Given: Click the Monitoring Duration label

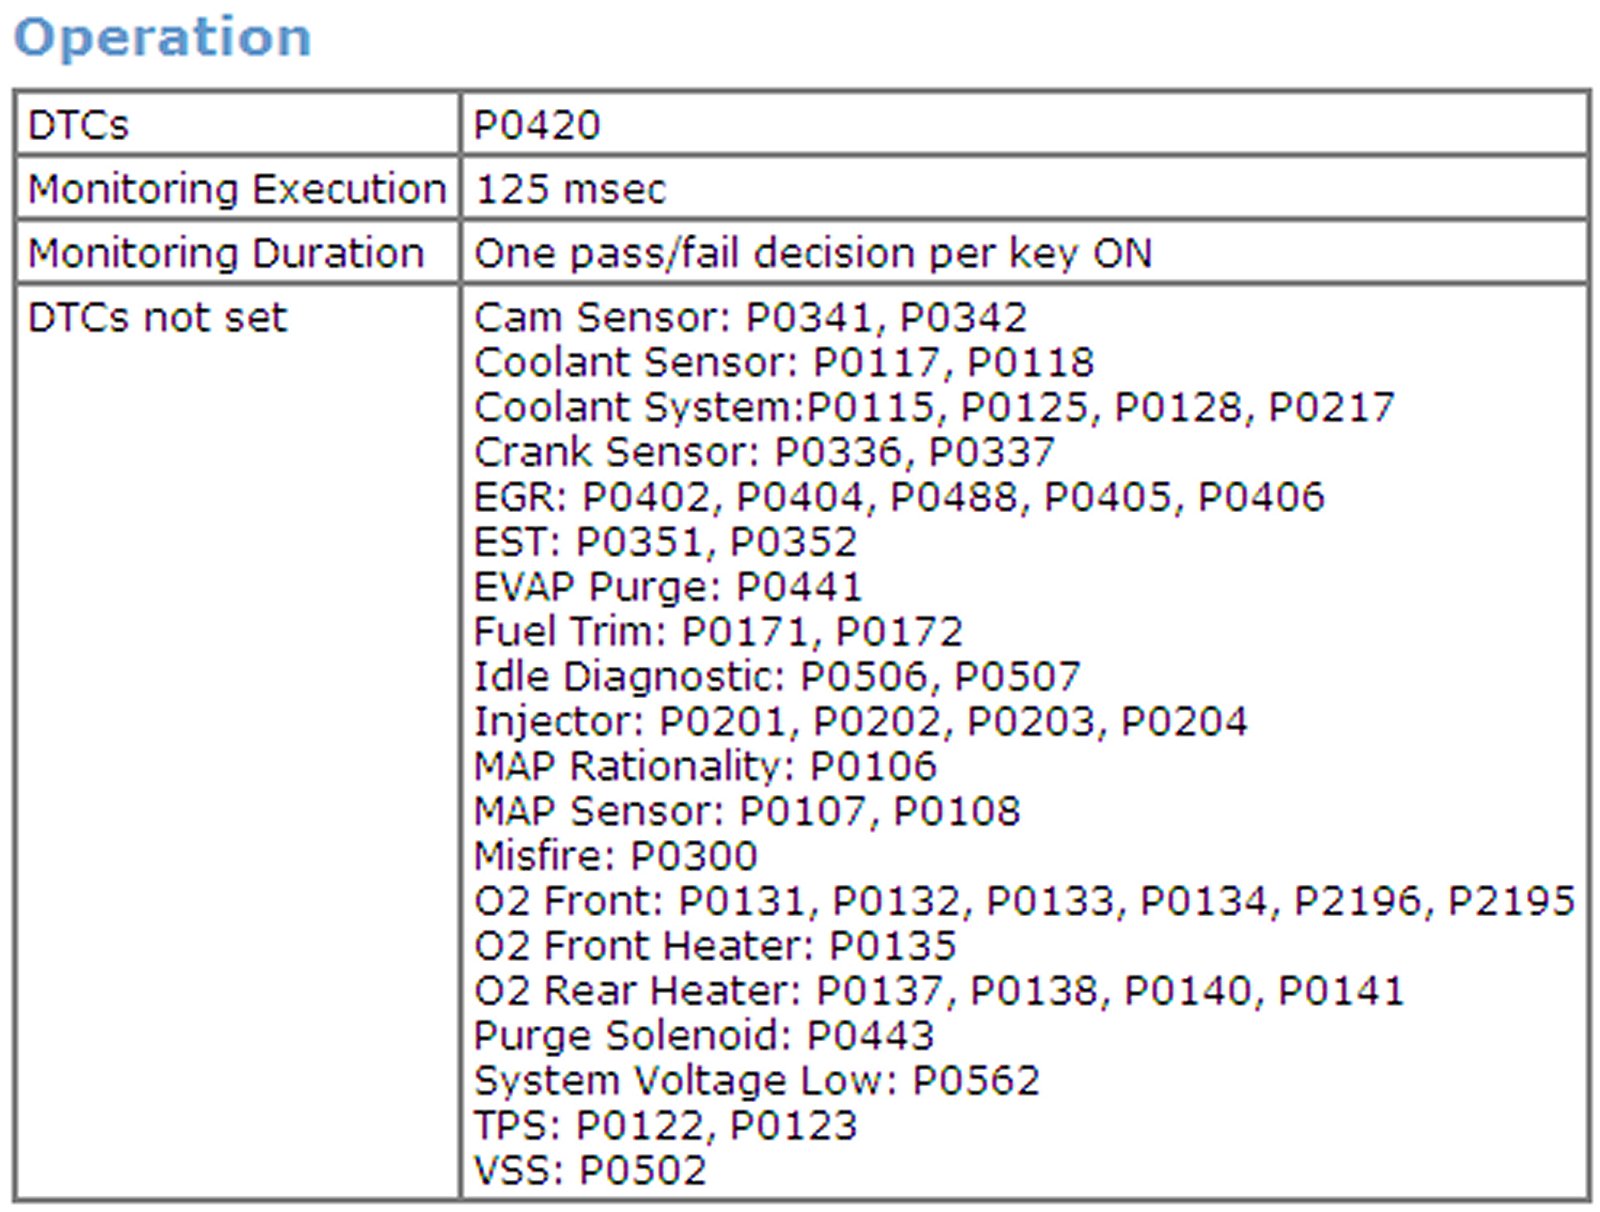Looking at the screenshot, I should click(226, 253).
